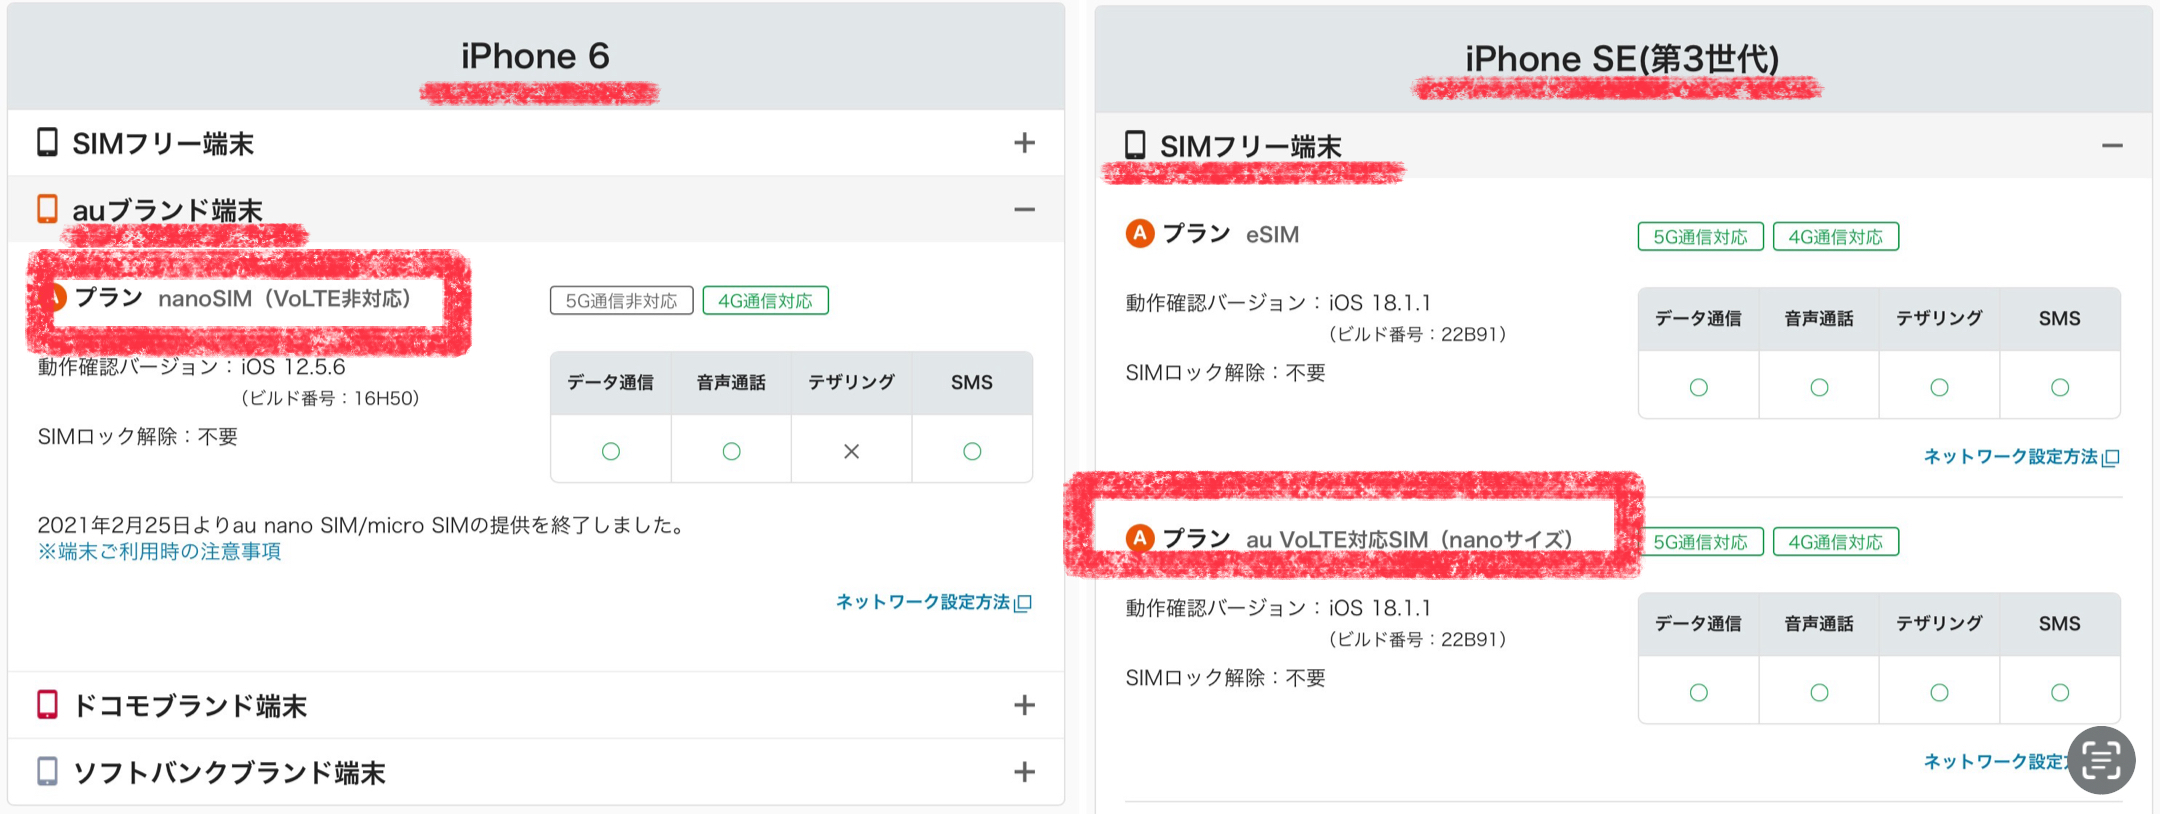The image size is (2160, 814).
Task: Click the red docomo phone icon
Action: [47, 704]
